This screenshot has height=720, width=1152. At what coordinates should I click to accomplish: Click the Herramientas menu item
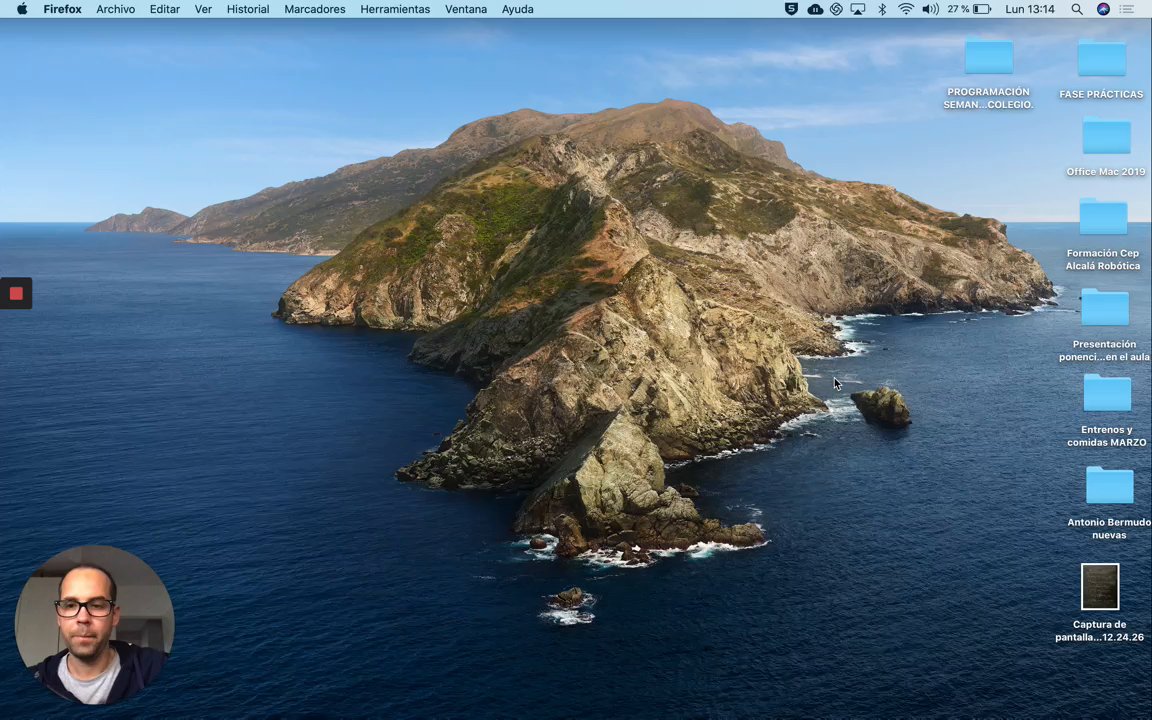coord(395,9)
